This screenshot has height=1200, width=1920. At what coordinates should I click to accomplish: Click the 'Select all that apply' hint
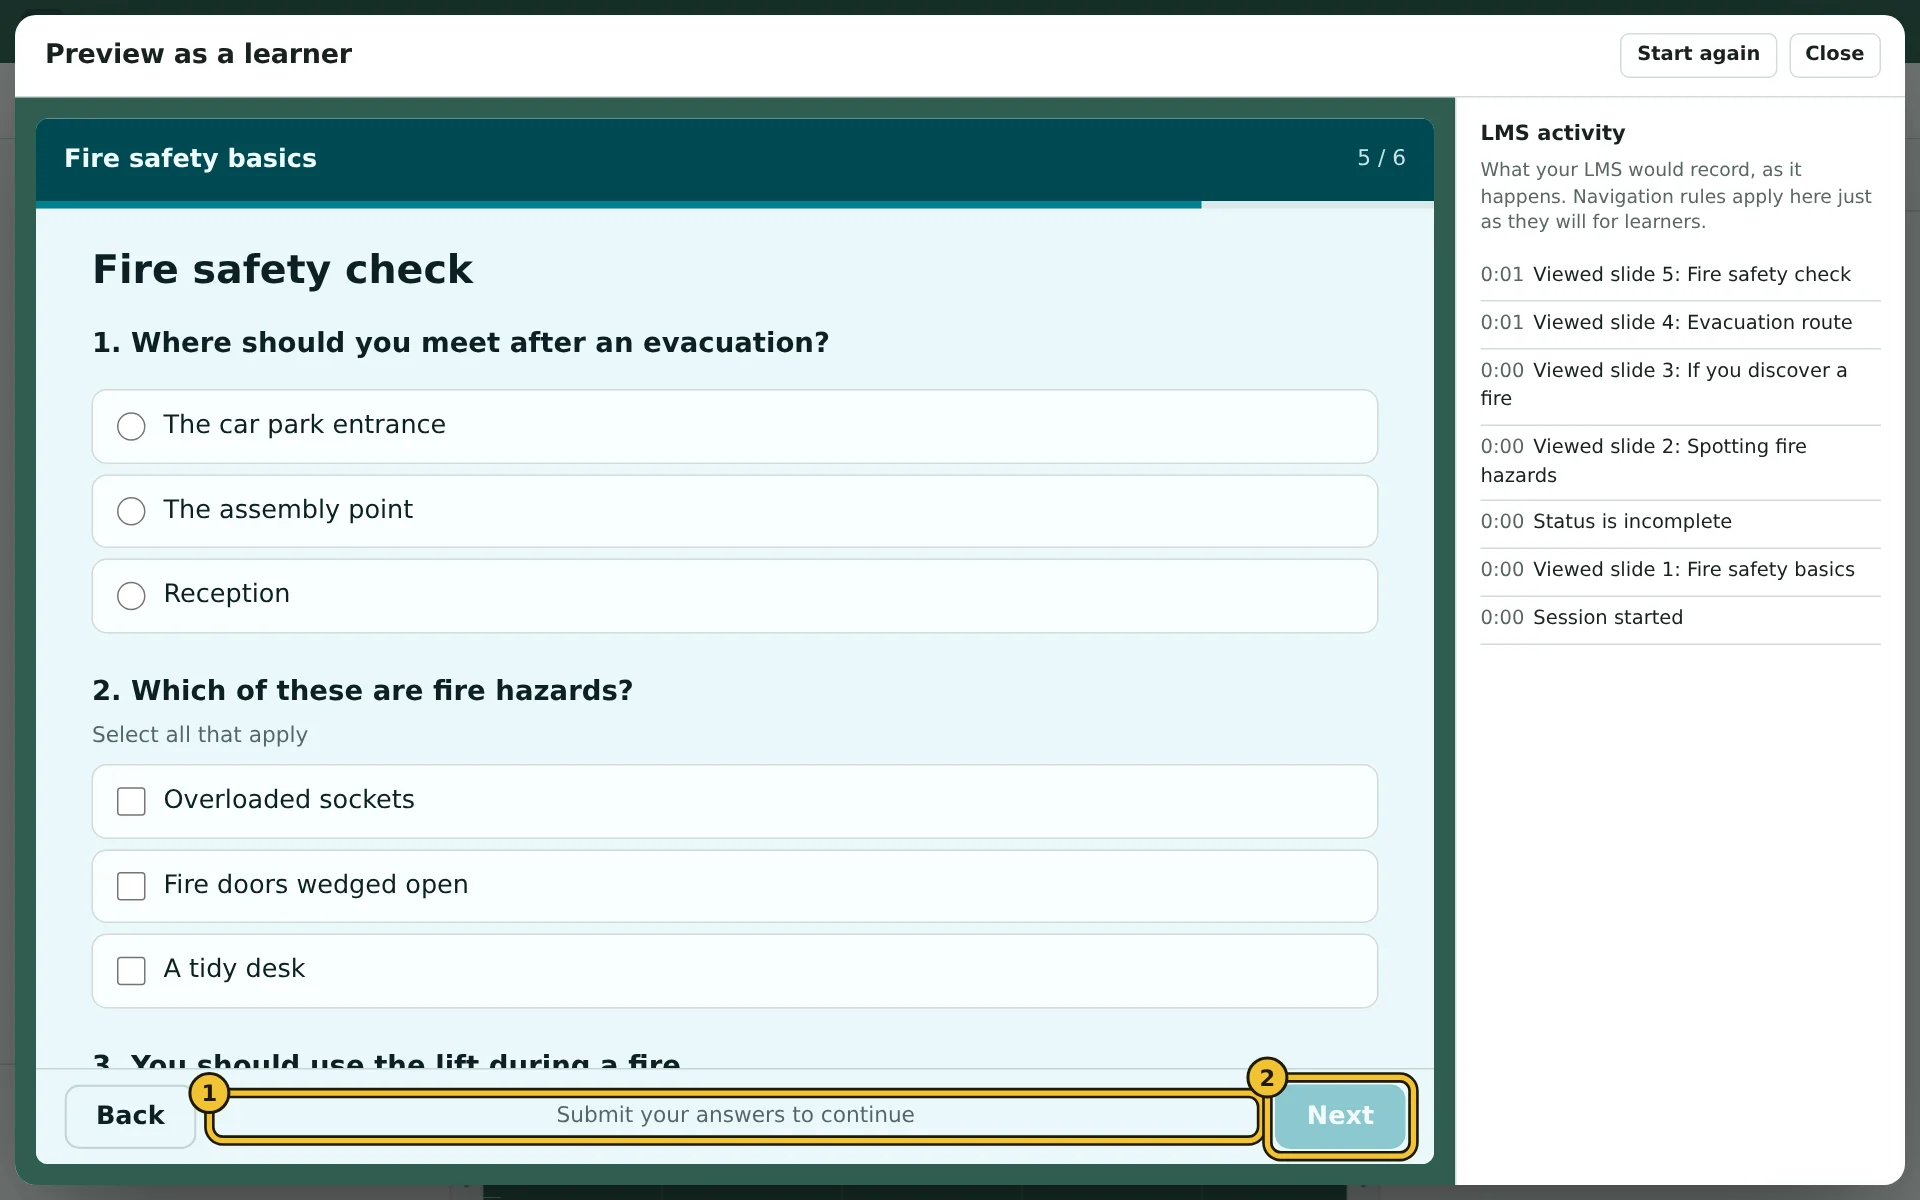(x=200, y=735)
